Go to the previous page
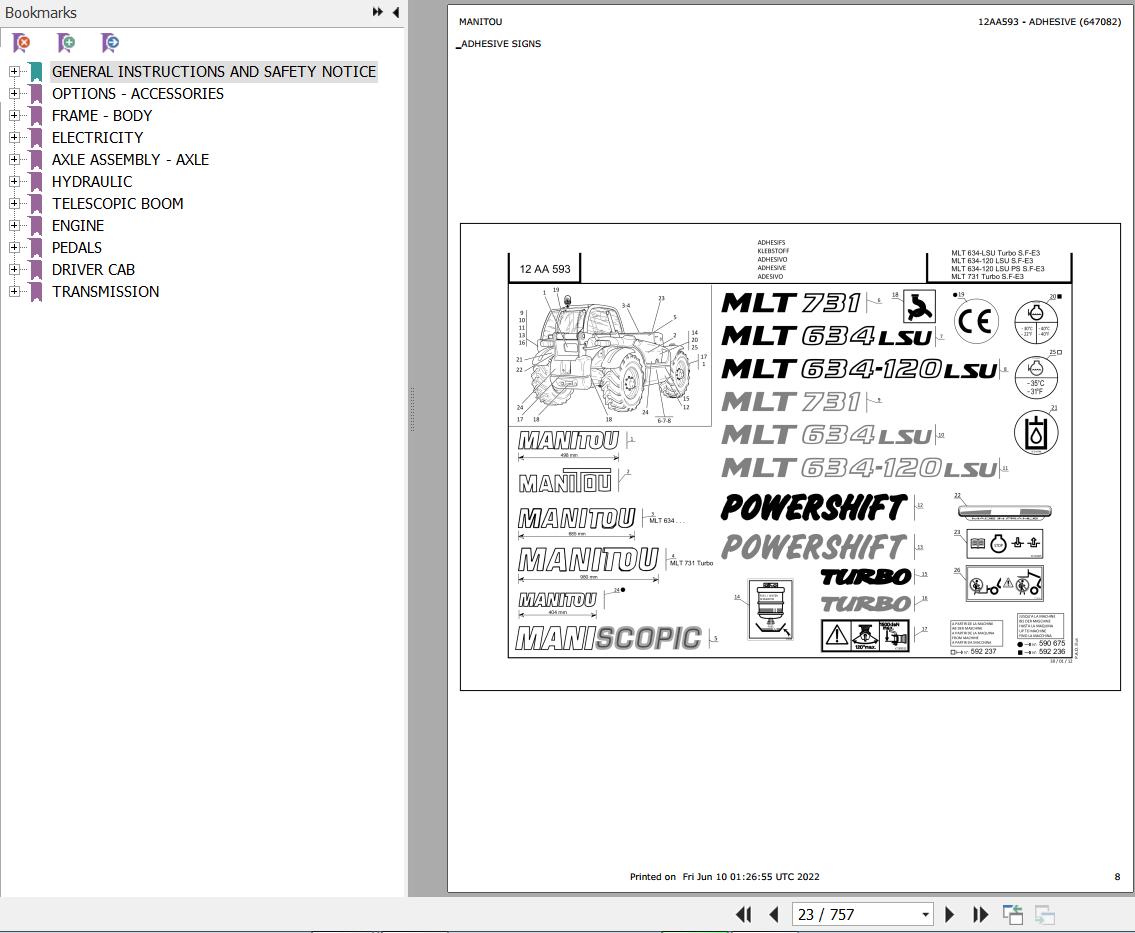 coord(773,915)
